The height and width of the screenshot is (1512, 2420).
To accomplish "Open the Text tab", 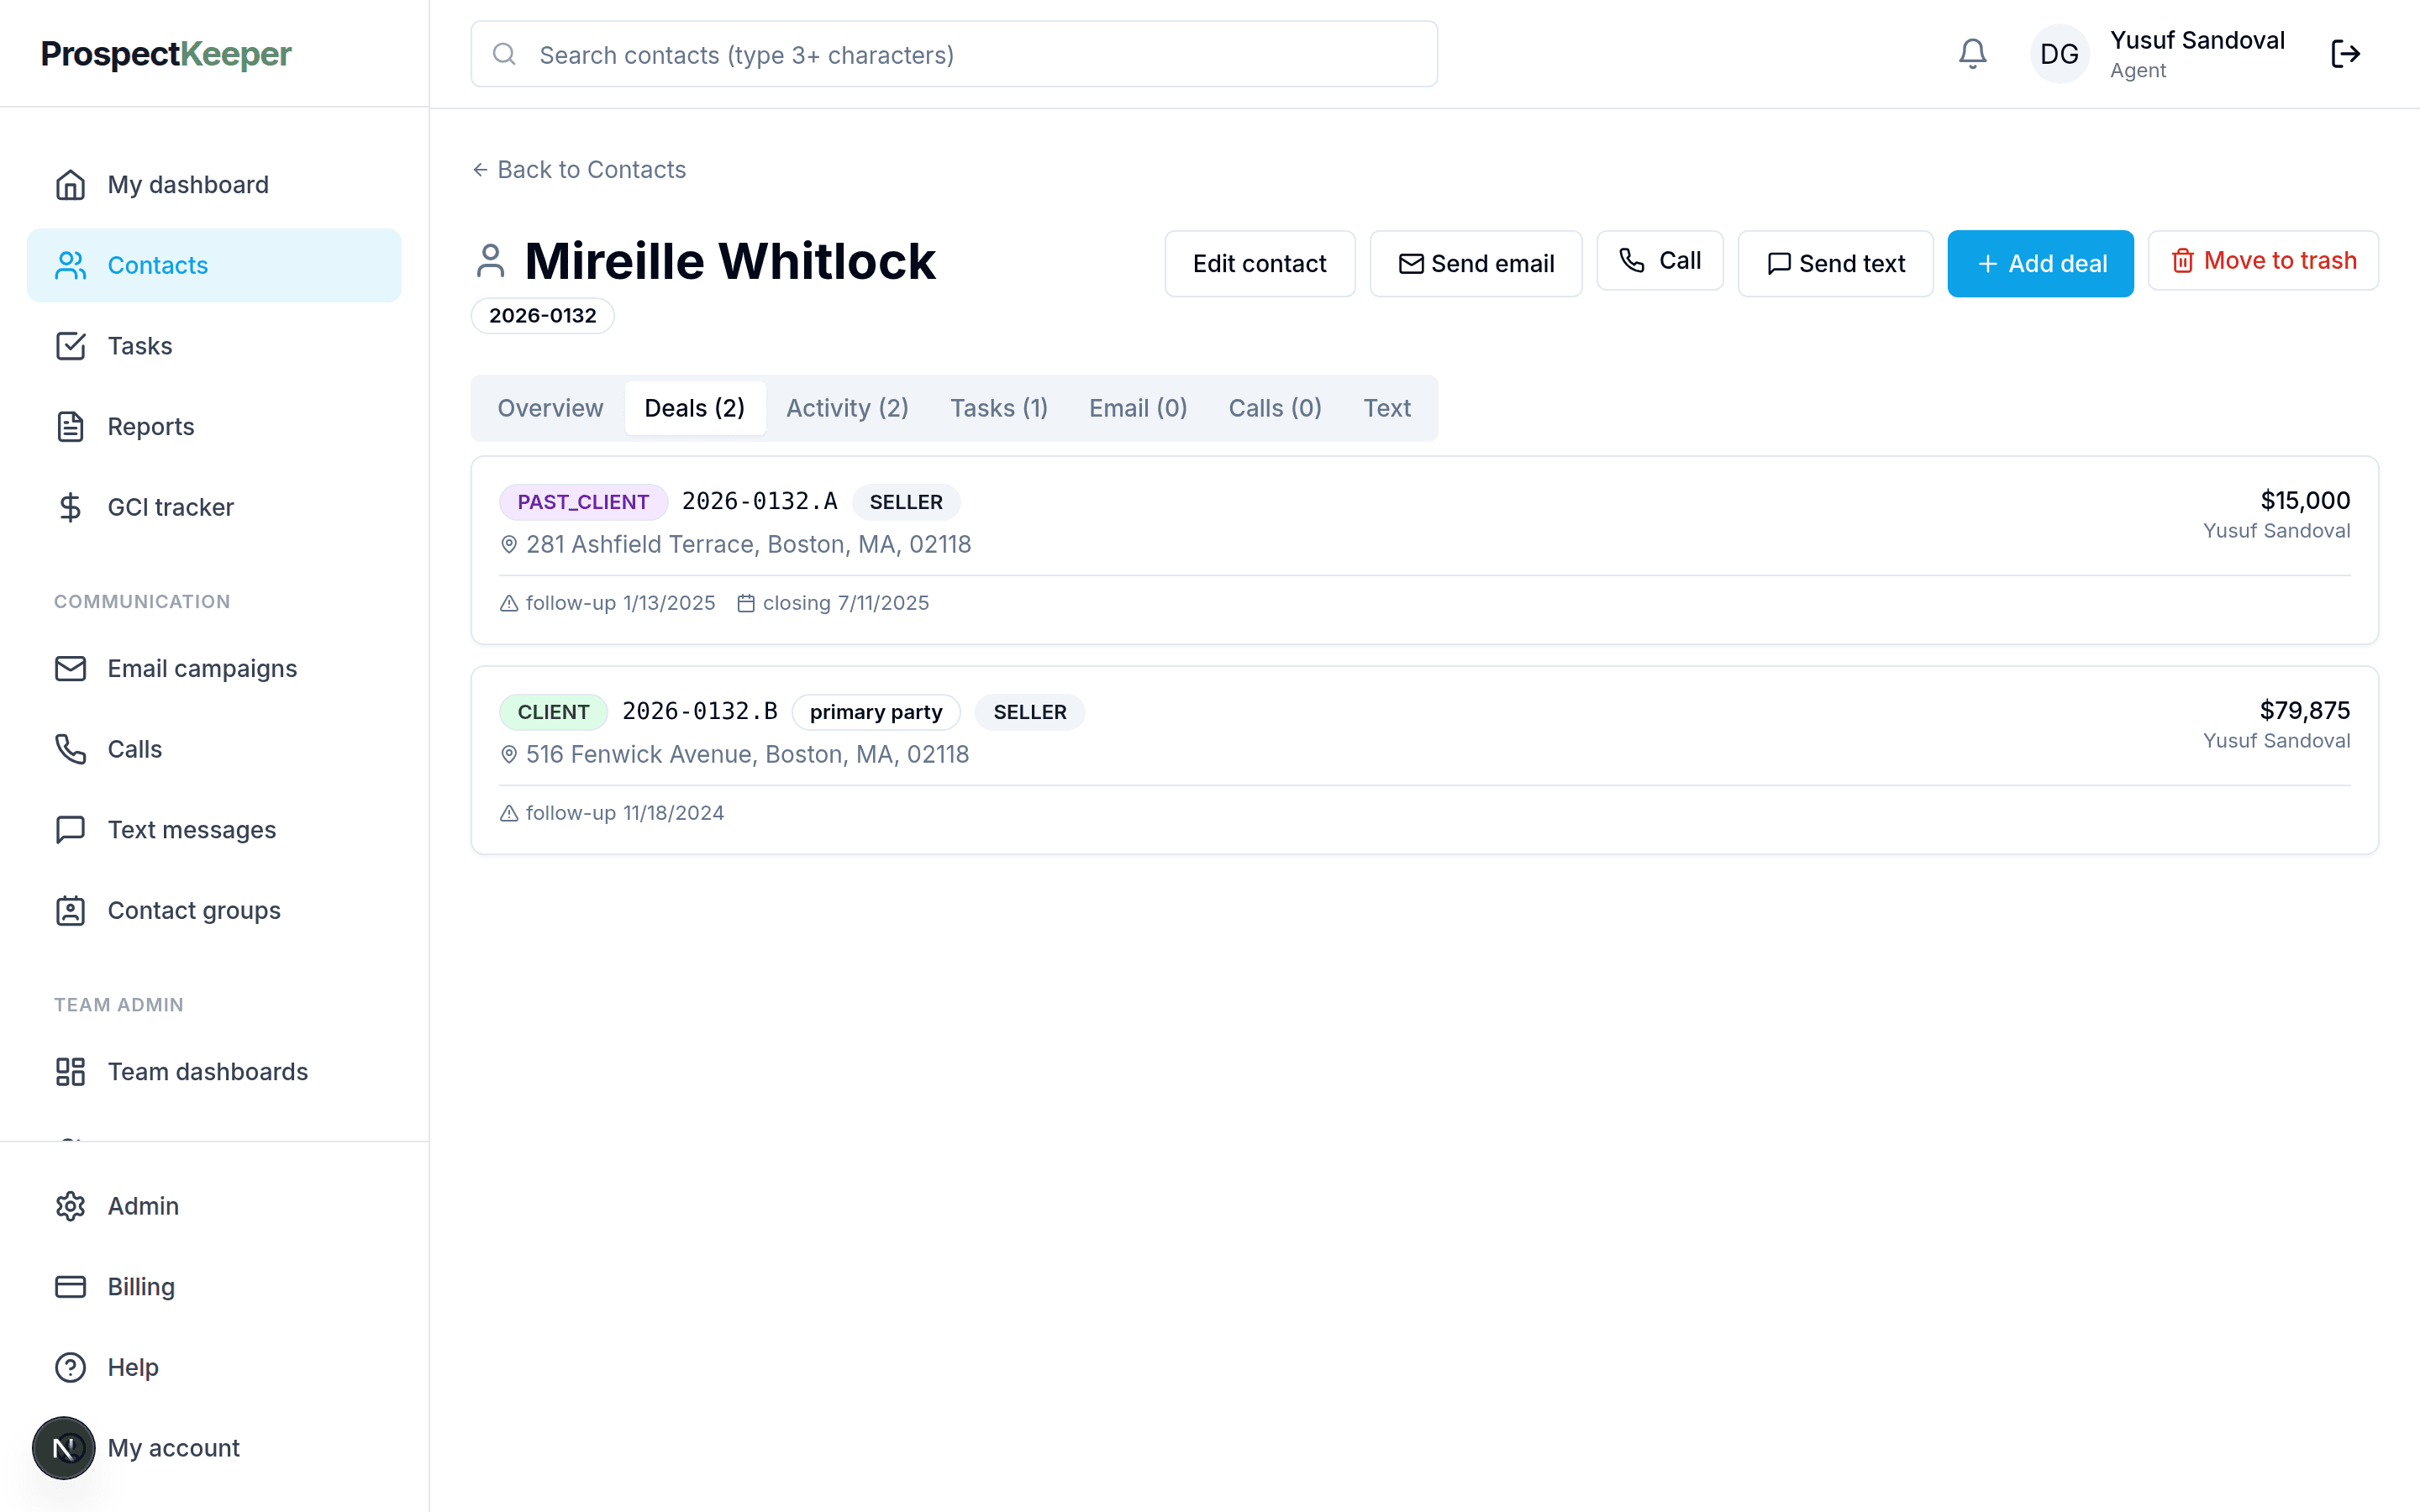I will tap(1387, 408).
